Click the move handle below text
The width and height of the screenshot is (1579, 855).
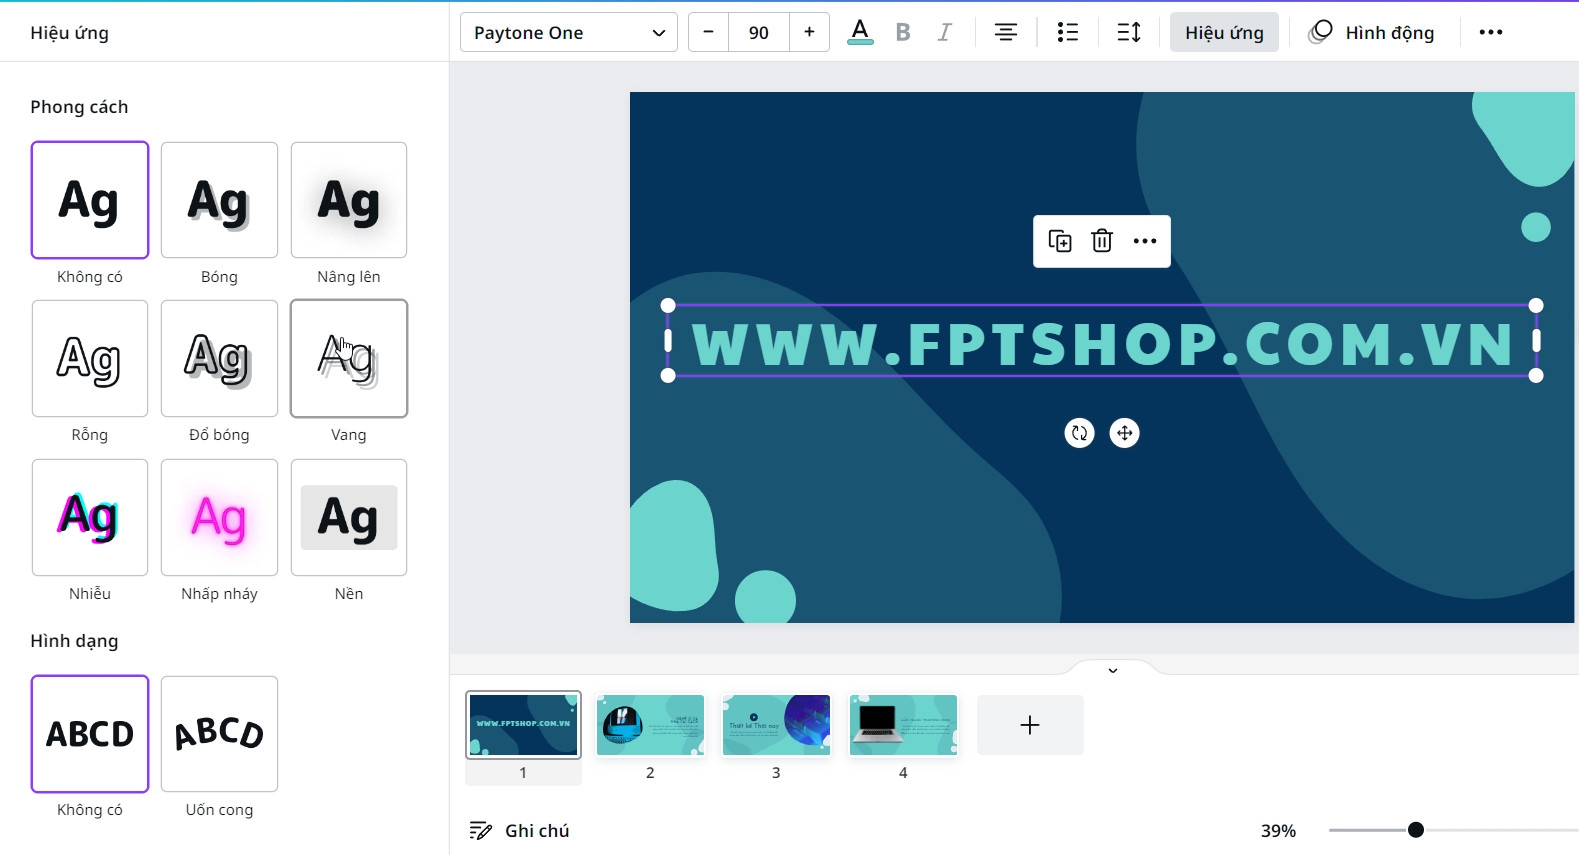[1125, 433]
